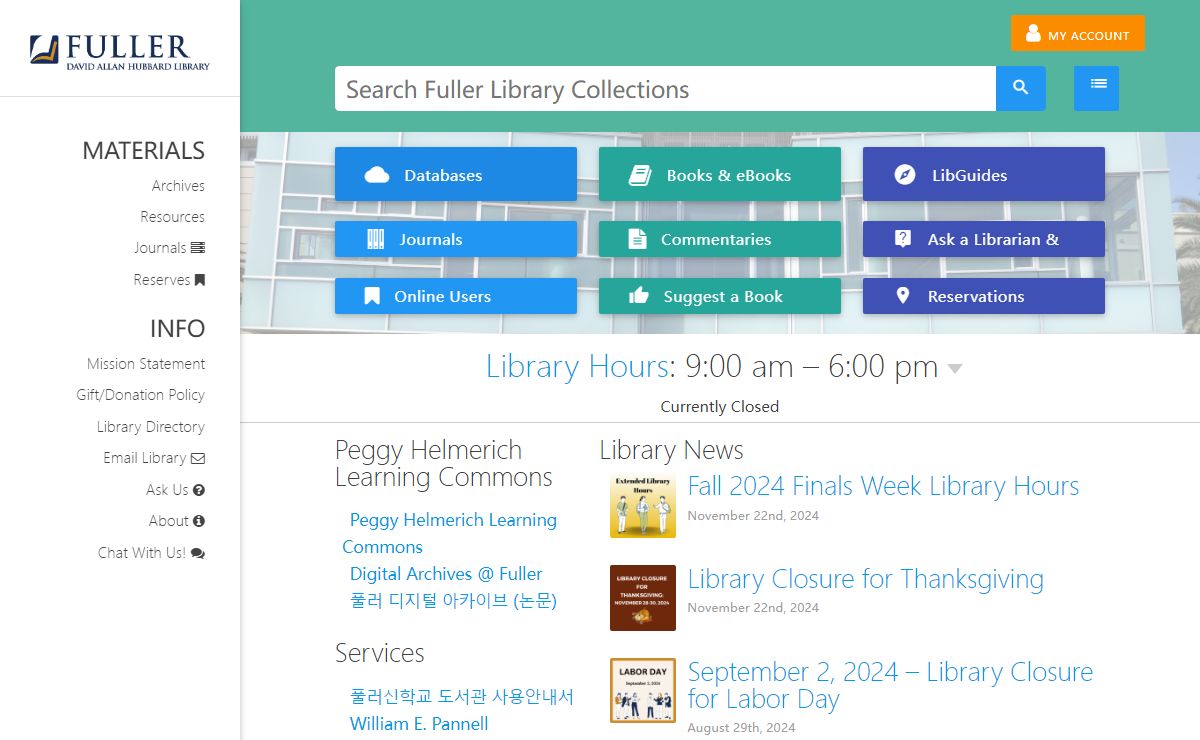
Task: Click the Search Fuller Library Collections field
Action: 665,89
